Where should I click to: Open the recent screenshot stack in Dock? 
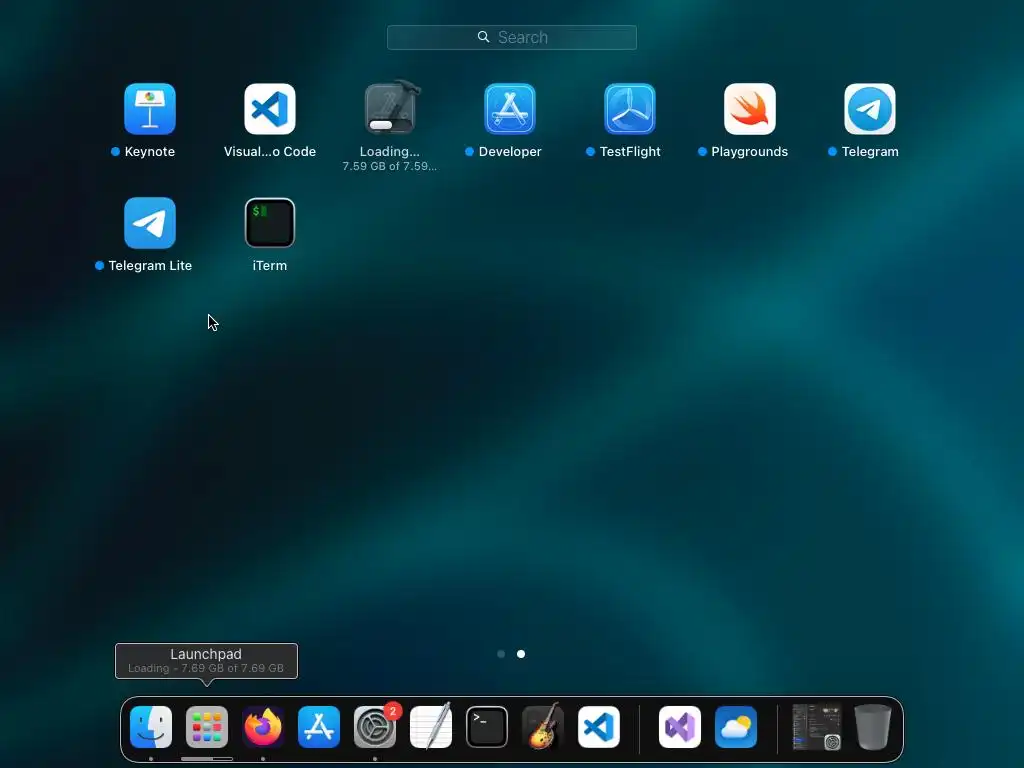pos(816,727)
